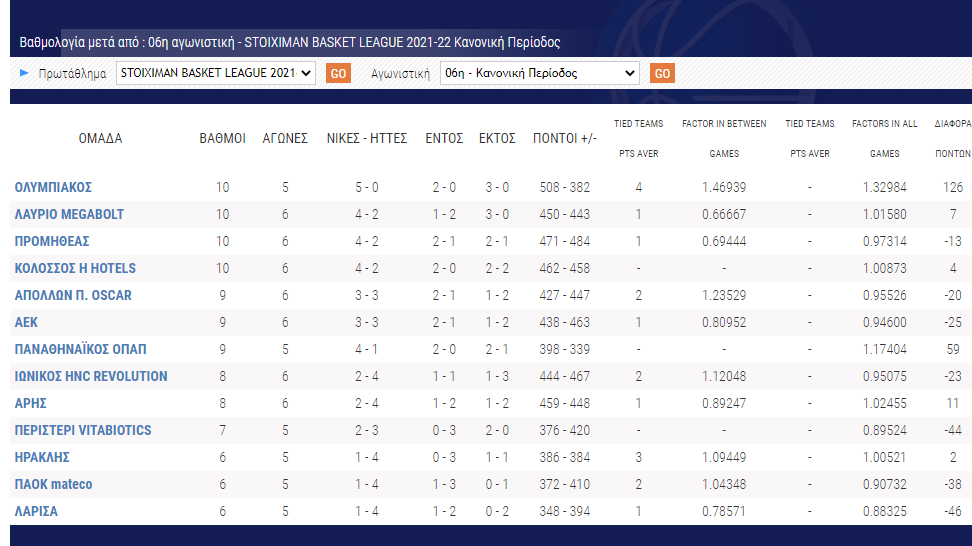Open ΗΡΑΚΛΗΣ team link

pyautogui.click(x=42, y=457)
